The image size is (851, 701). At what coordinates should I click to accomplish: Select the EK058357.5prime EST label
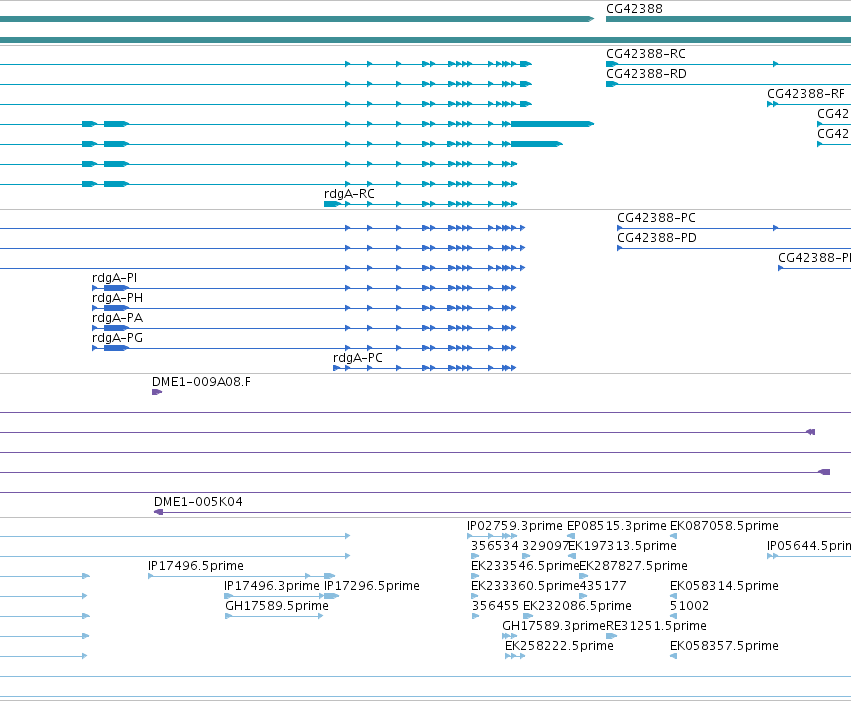coord(724,646)
